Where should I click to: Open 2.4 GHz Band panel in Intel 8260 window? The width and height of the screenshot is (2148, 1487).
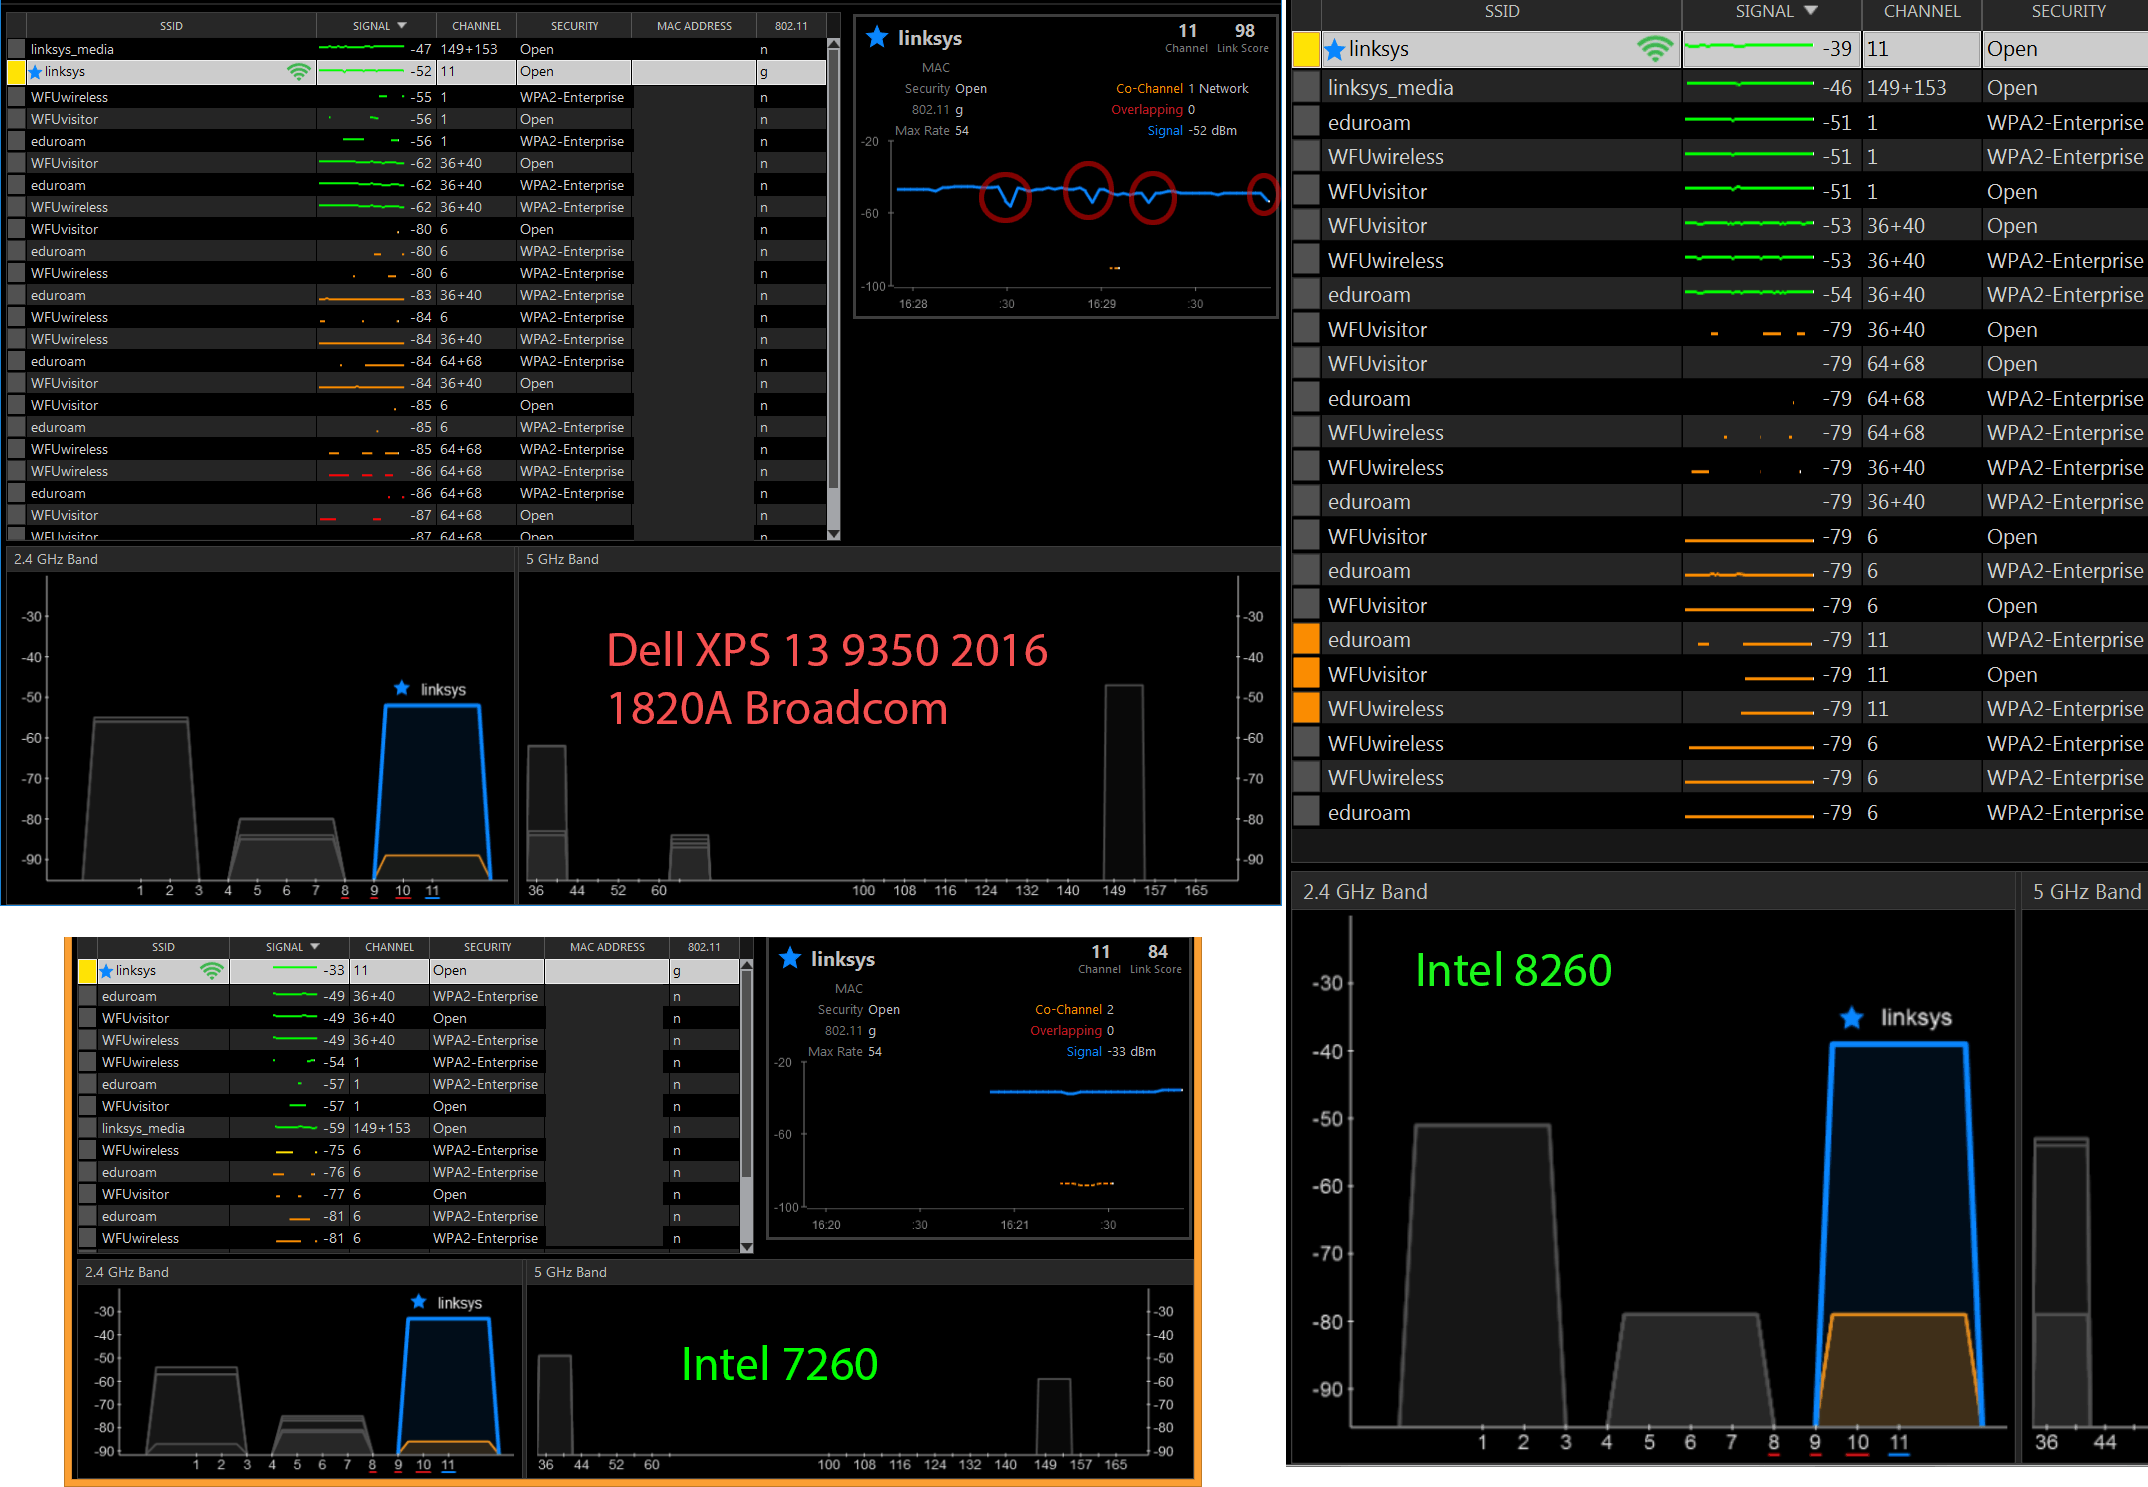[1365, 892]
